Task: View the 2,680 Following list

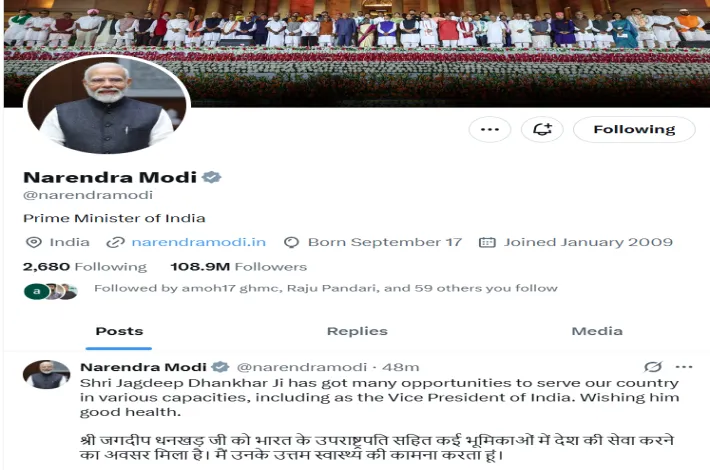Action: (85, 267)
